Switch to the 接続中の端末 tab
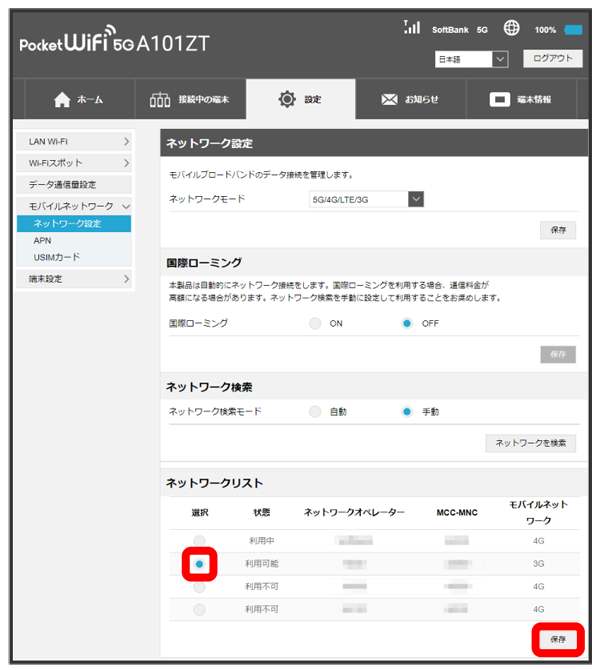 point(188,99)
